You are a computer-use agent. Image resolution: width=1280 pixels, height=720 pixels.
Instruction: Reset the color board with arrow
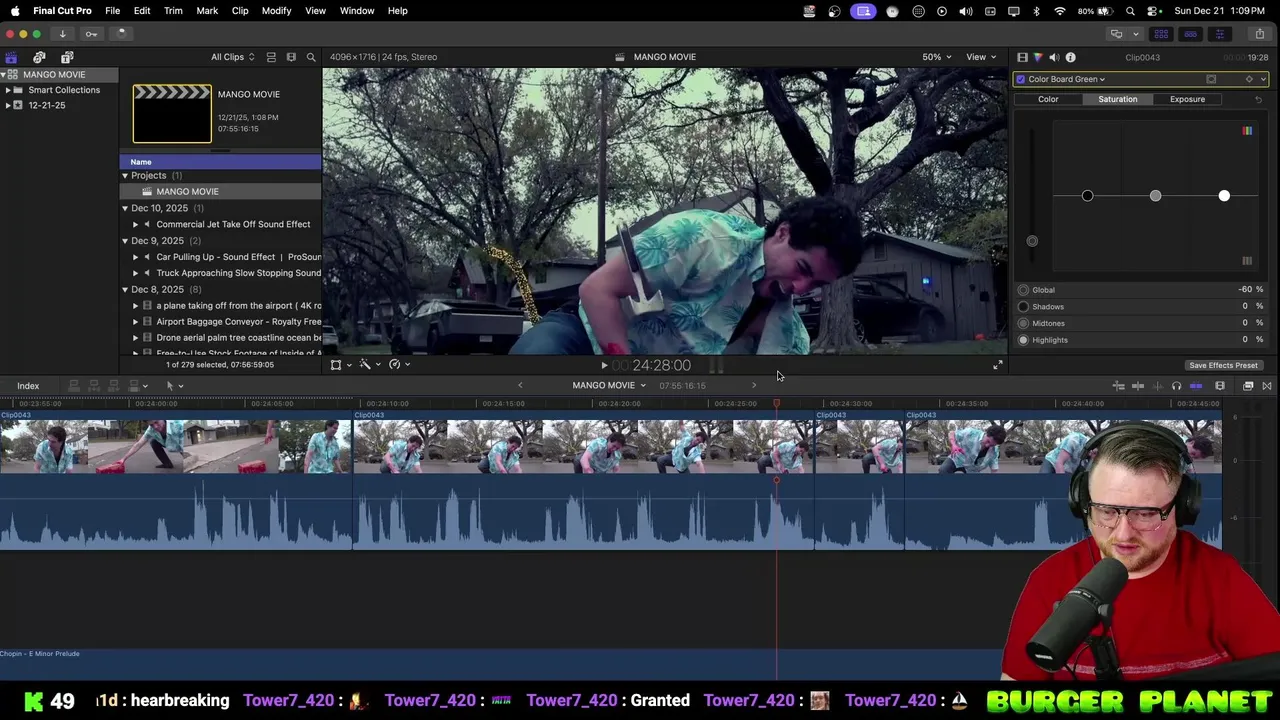(x=1258, y=99)
